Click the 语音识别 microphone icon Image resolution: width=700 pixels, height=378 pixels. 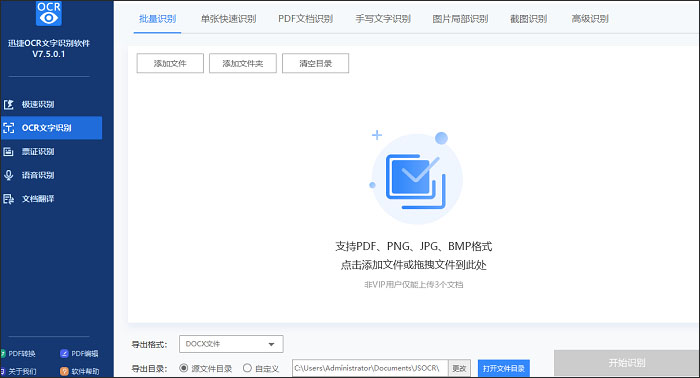tap(8, 175)
